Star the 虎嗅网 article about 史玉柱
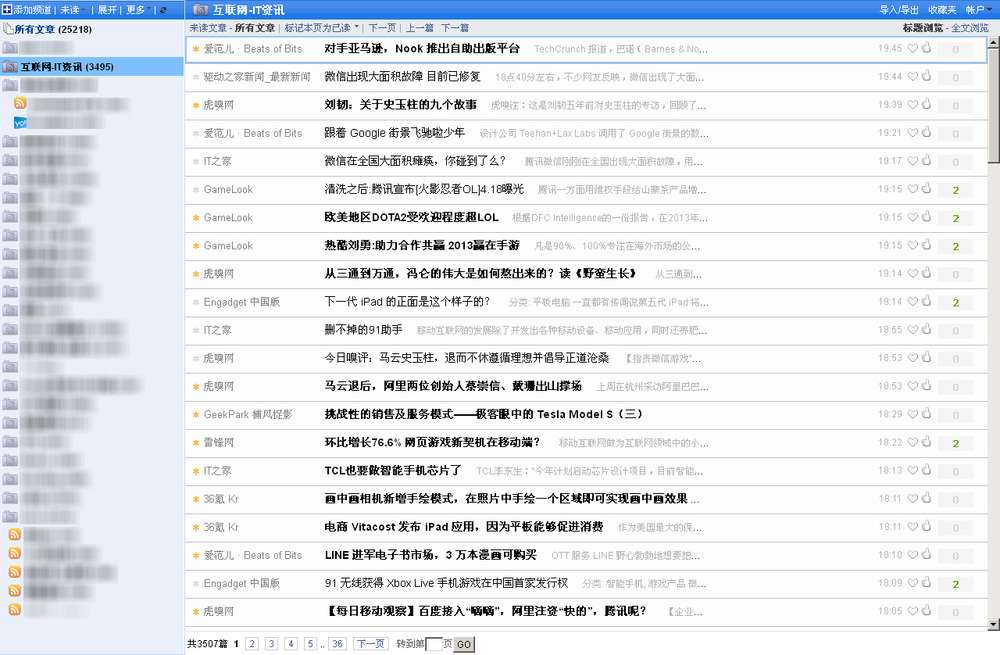 tap(196, 104)
